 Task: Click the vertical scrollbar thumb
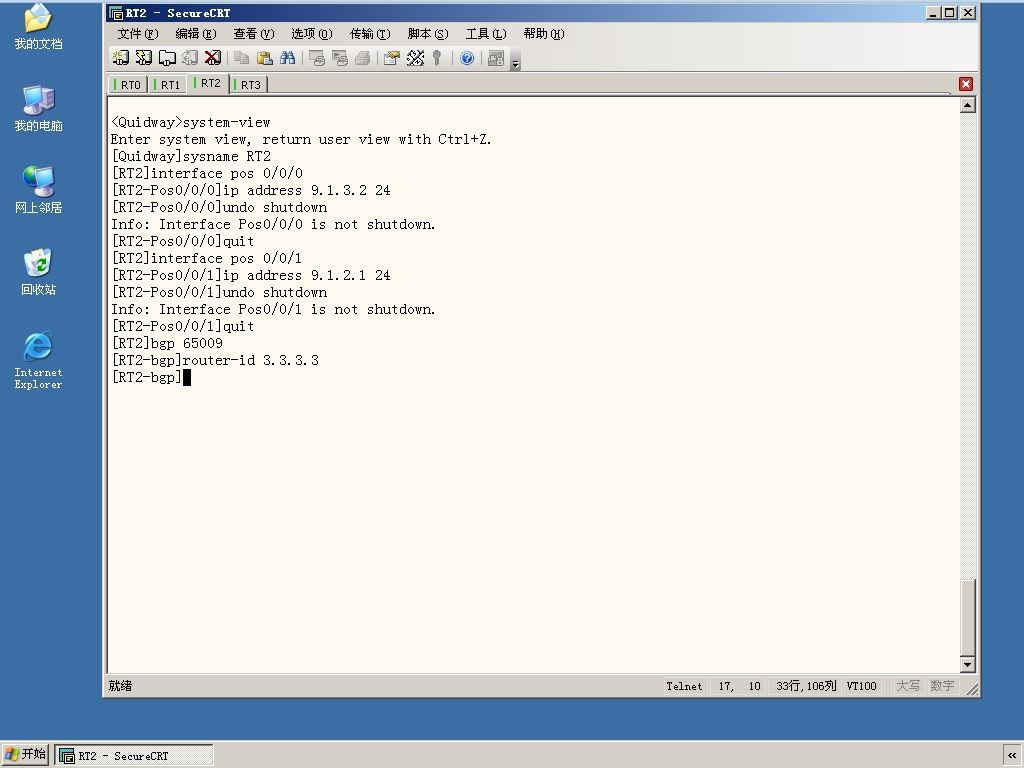click(968, 617)
